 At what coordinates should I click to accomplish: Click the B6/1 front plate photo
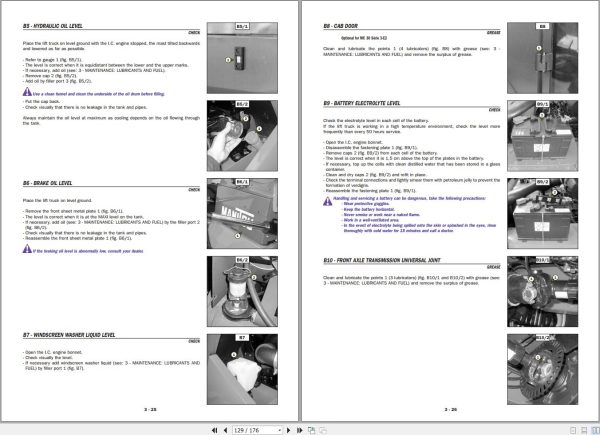(242, 213)
